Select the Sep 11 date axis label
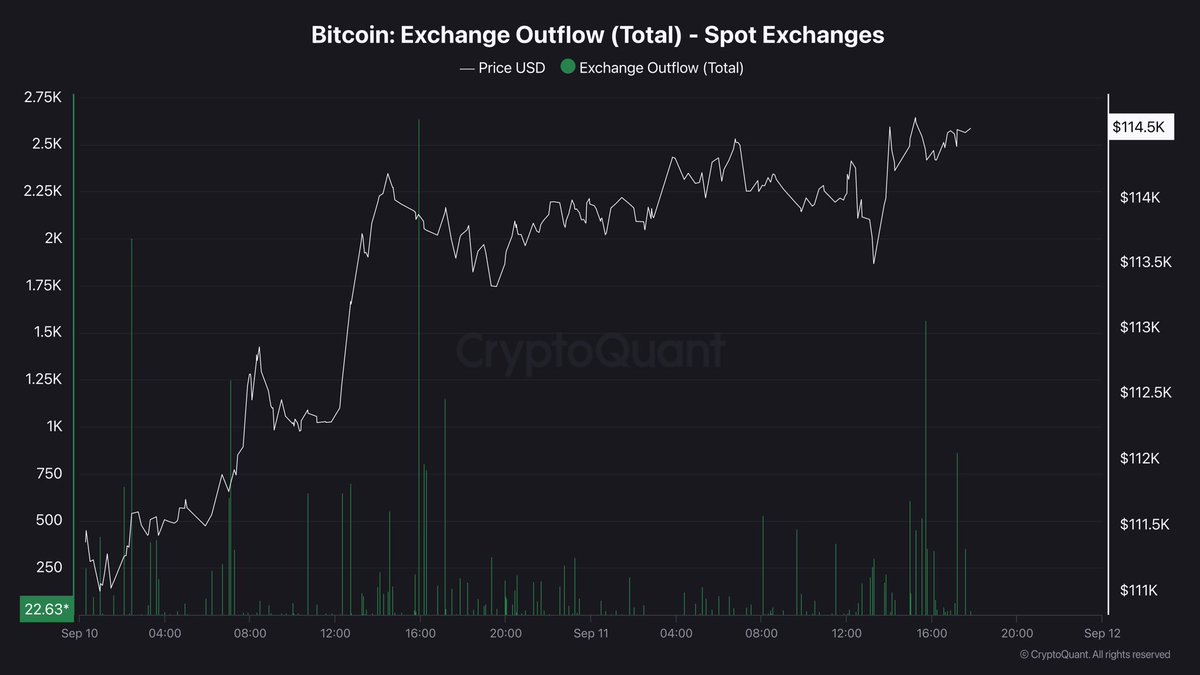Image resolution: width=1200 pixels, height=675 pixels. 591,633
